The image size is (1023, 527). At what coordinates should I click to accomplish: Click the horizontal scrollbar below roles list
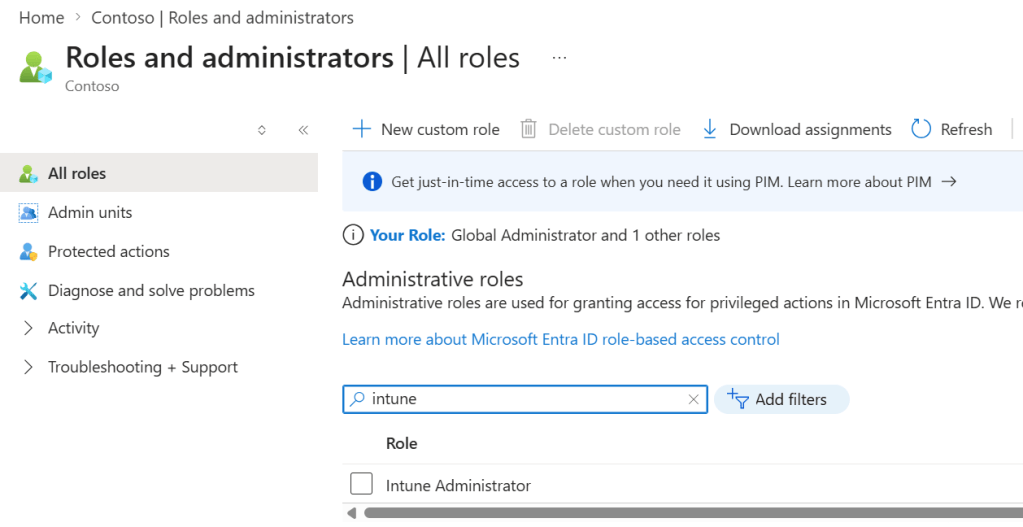coord(680,513)
